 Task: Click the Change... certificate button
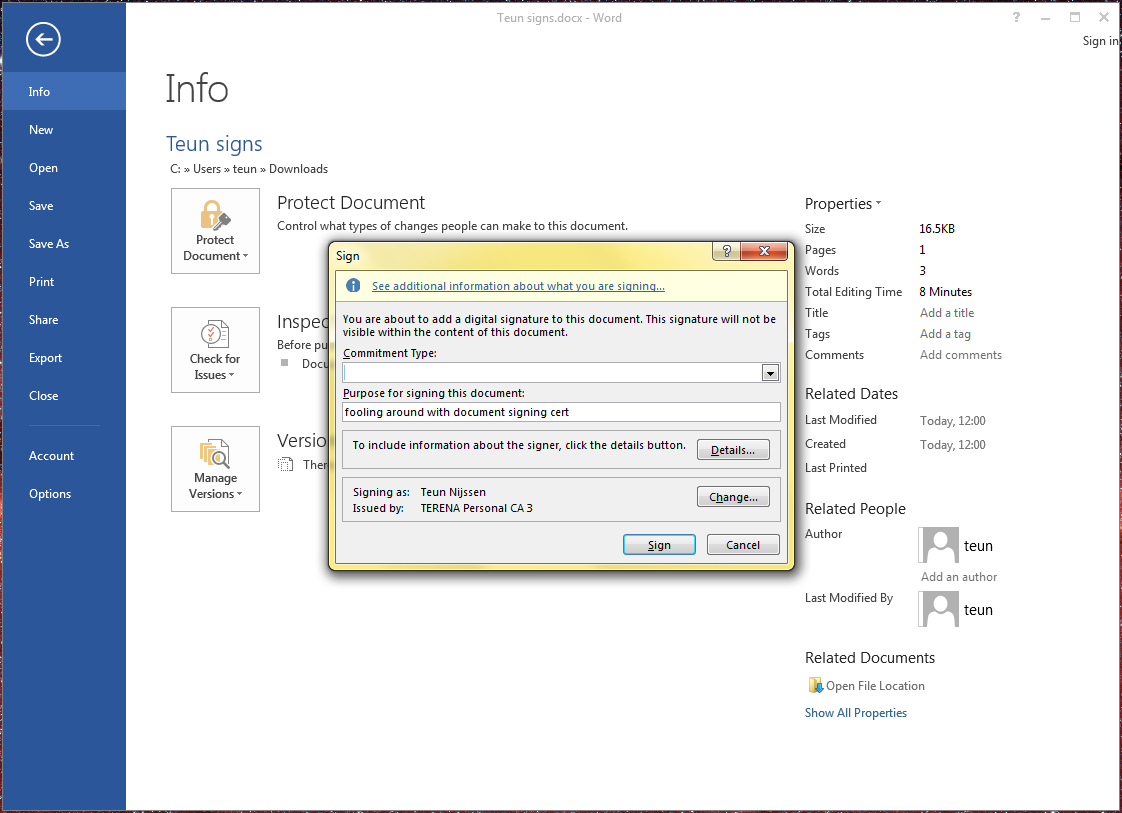click(x=733, y=497)
